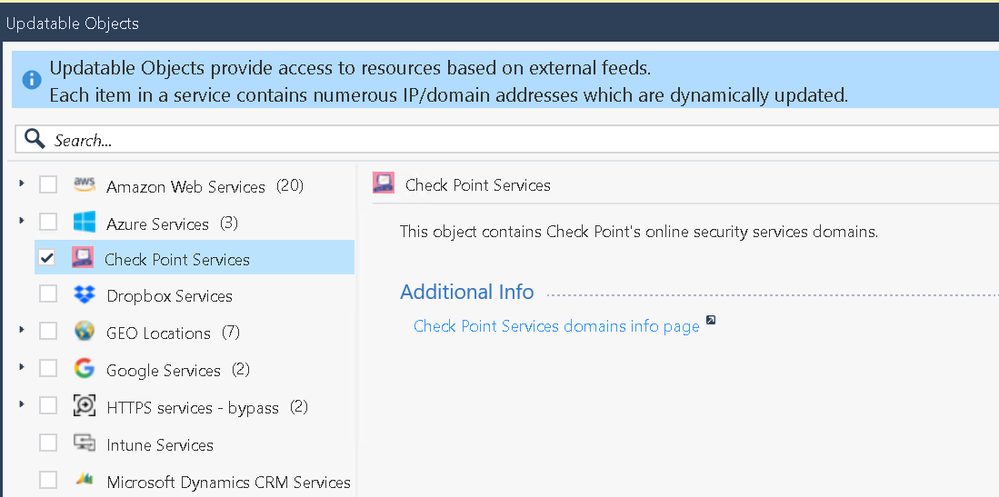Image resolution: width=999 pixels, height=497 pixels.
Task: Tick the Amazon Web Services checkbox
Action: 48,185
